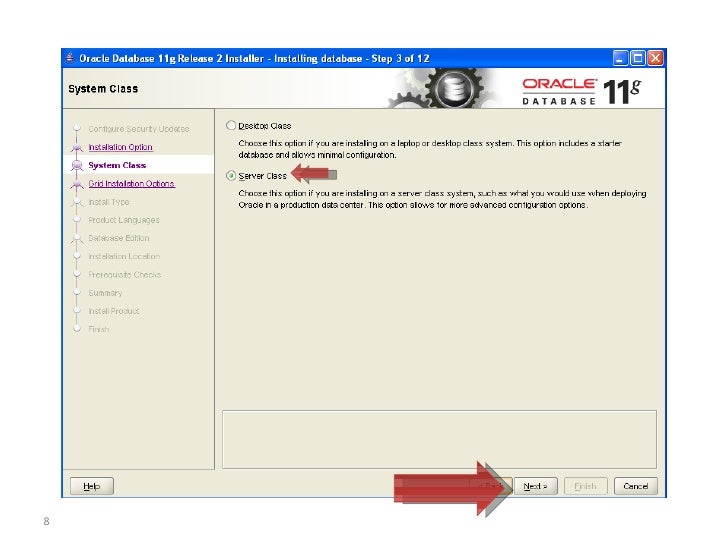Viewport: 728px width, 546px height.
Task: Click the empty message area box
Action: 439,439
